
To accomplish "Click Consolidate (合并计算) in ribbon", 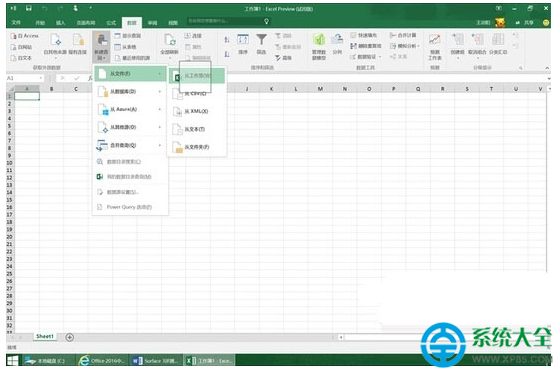I will tap(403, 35).
